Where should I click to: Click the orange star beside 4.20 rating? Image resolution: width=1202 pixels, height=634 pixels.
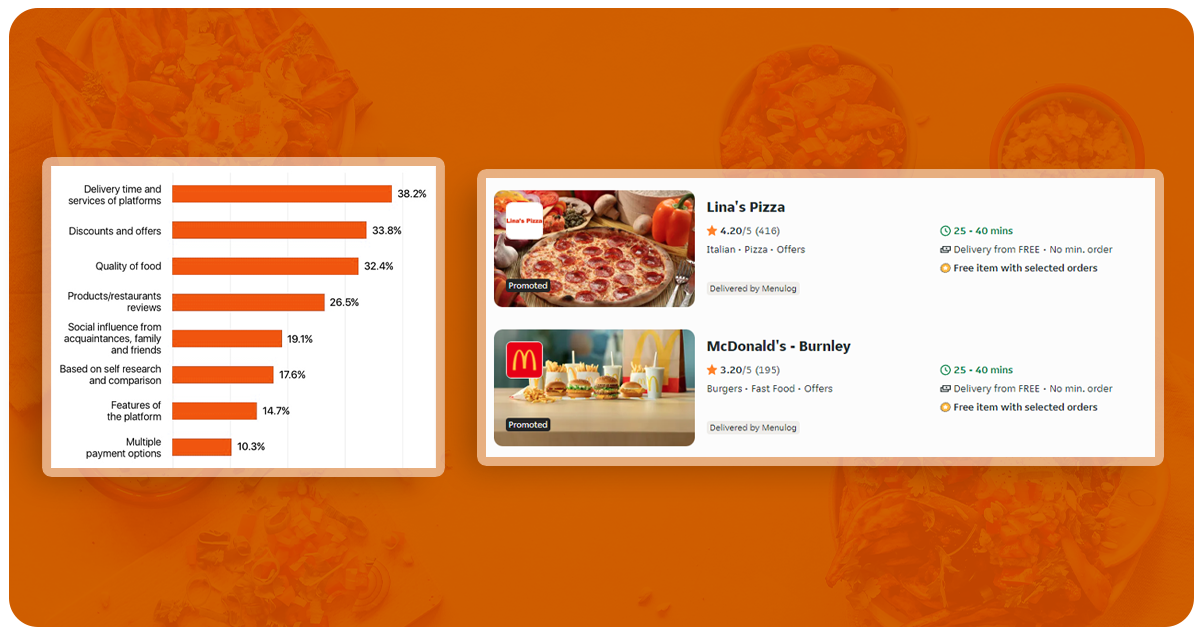click(x=712, y=231)
